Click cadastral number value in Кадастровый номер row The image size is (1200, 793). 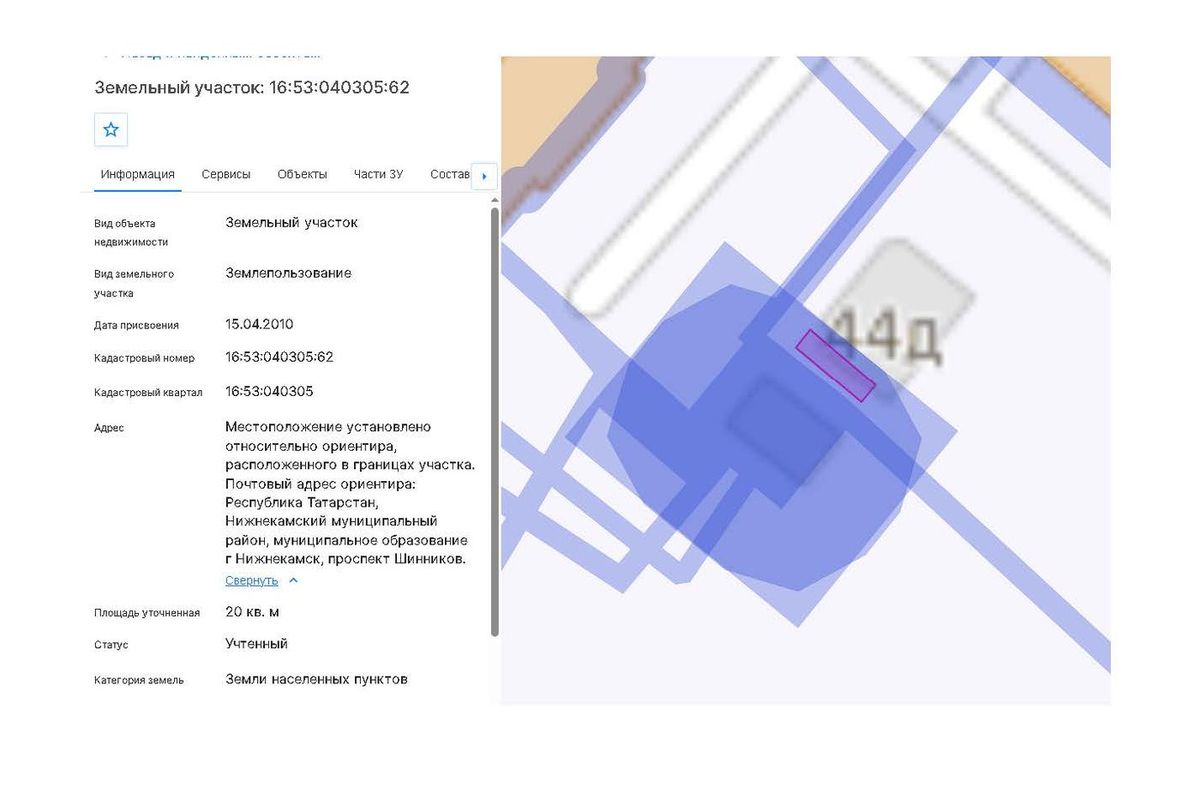(279, 357)
